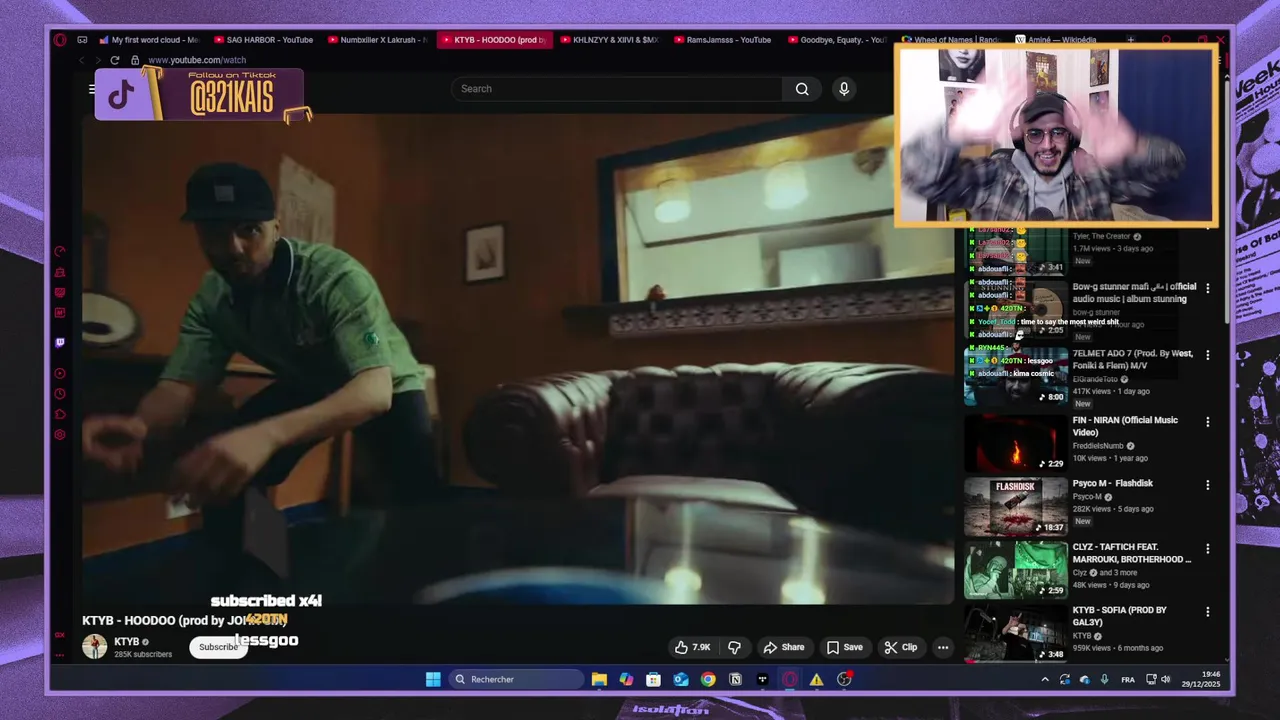1280x720 pixels.
Task: Like the HOODOO video
Action: (692, 647)
